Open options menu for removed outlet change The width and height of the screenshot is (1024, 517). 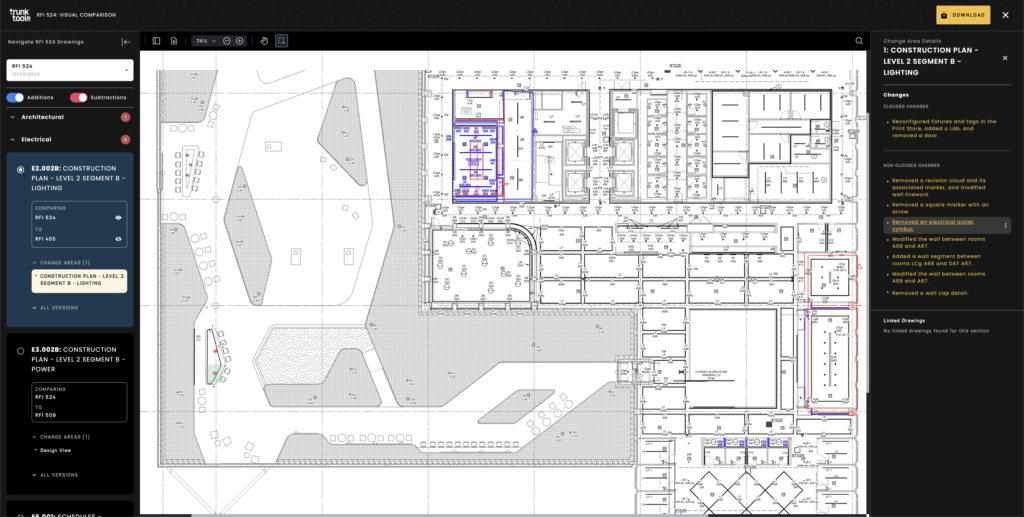pyautogui.click(x=1004, y=225)
